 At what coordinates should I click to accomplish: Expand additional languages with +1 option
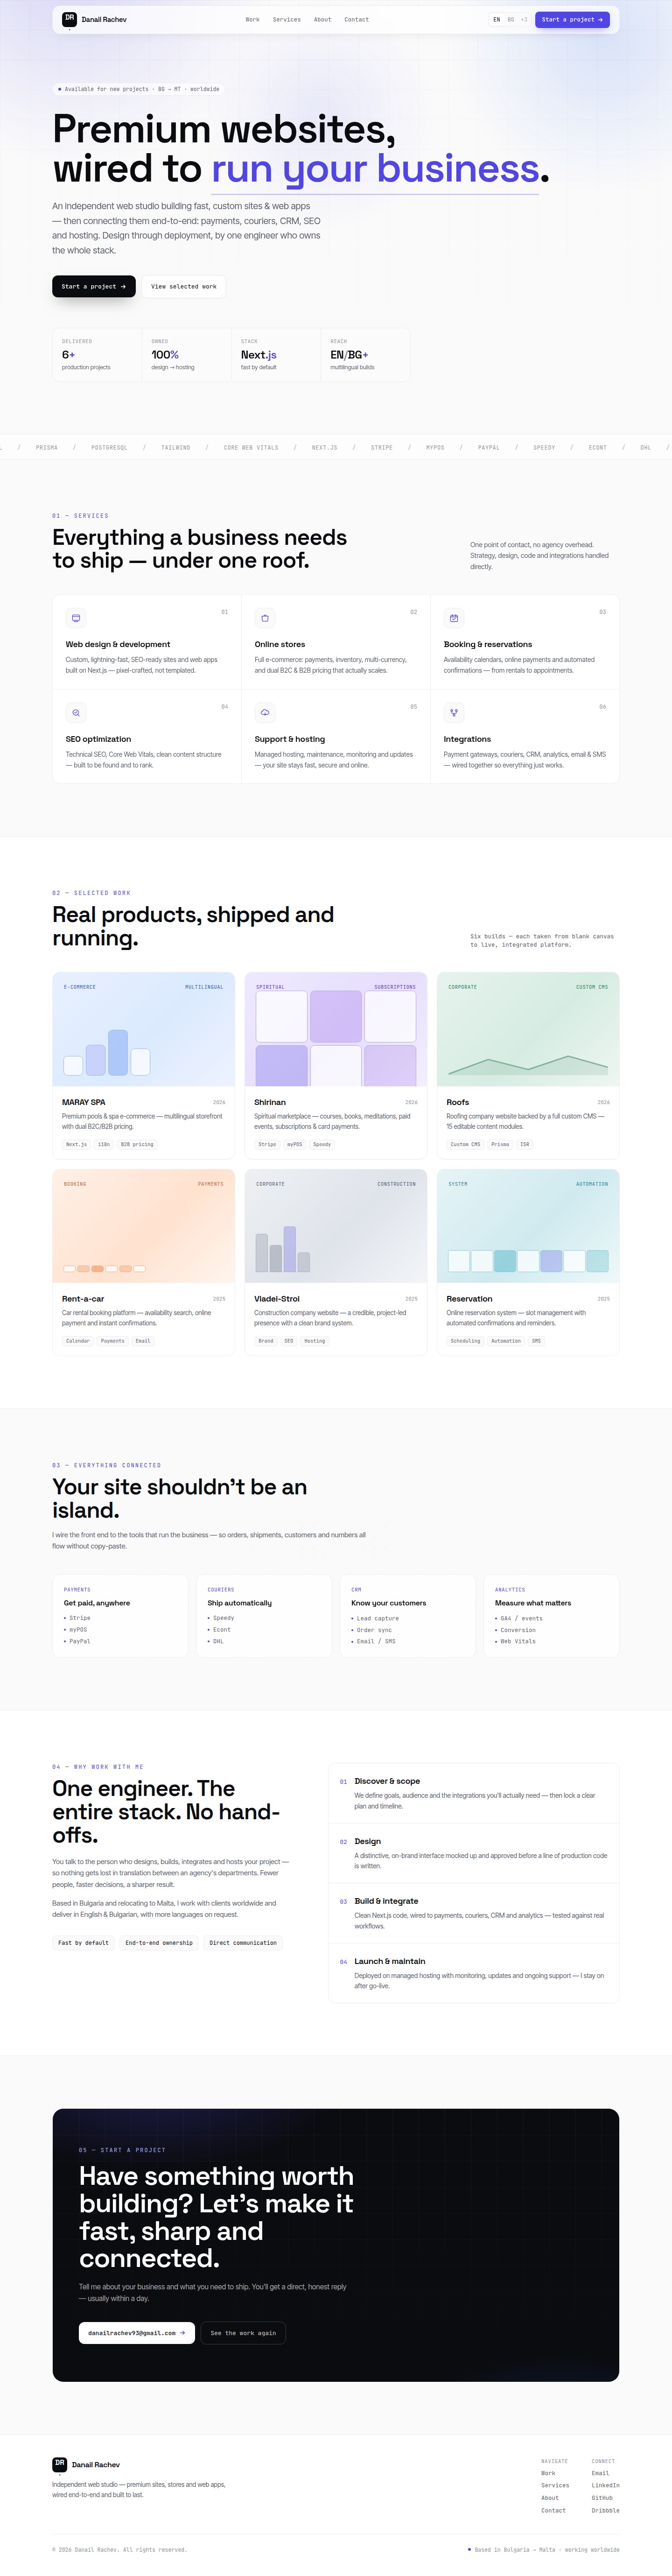[x=524, y=19]
